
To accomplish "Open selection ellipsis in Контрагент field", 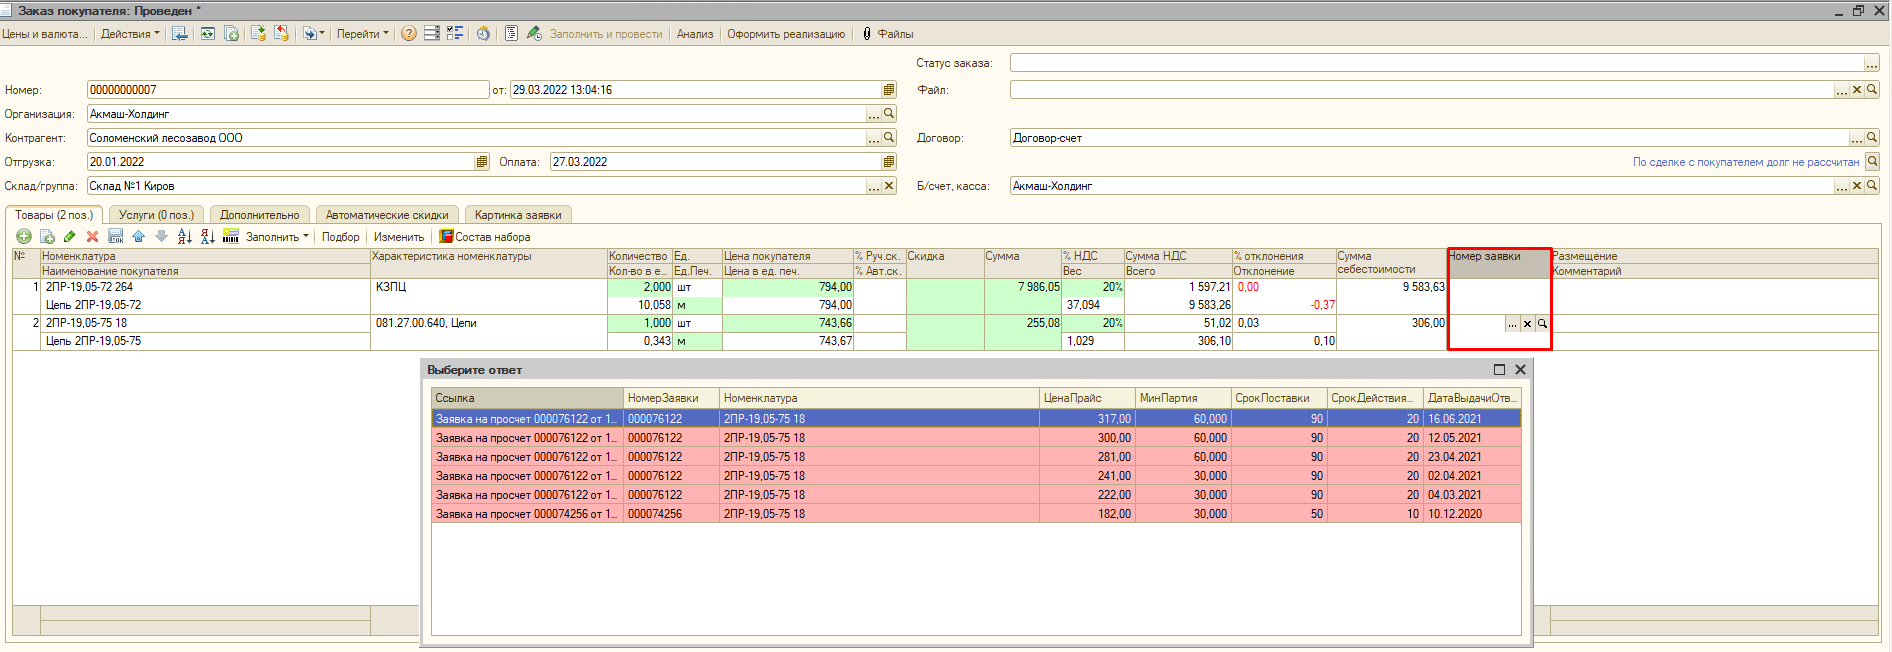I will [x=874, y=138].
